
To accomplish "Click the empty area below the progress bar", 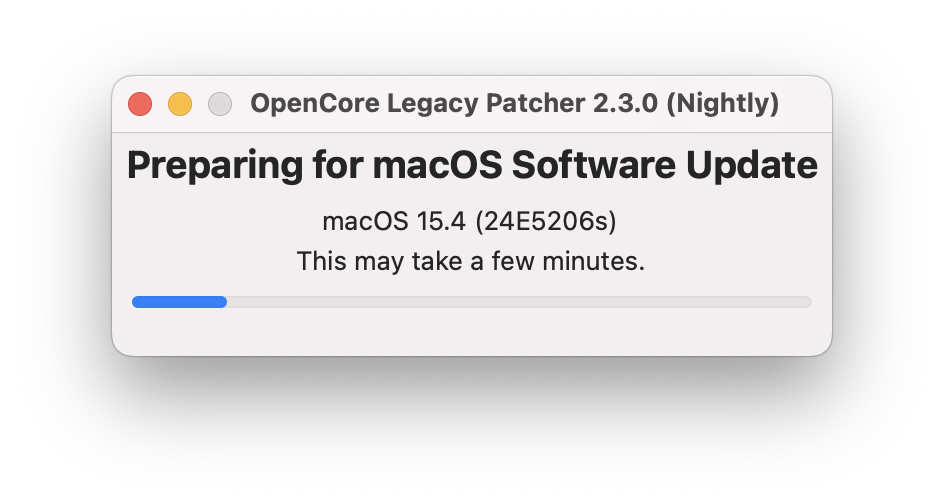I will [472, 332].
